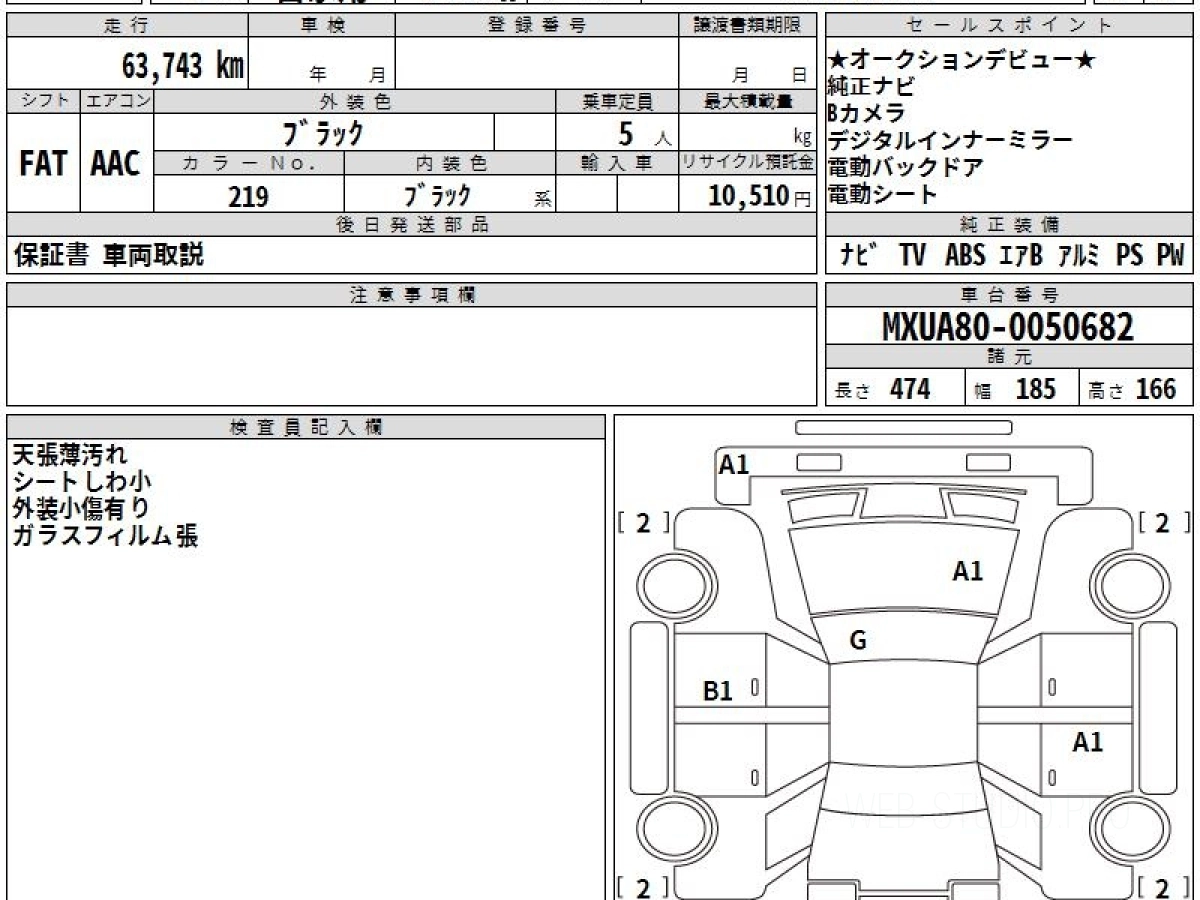Click the color number 219
The width and height of the screenshot is (1200, 900).
point(248,196)
